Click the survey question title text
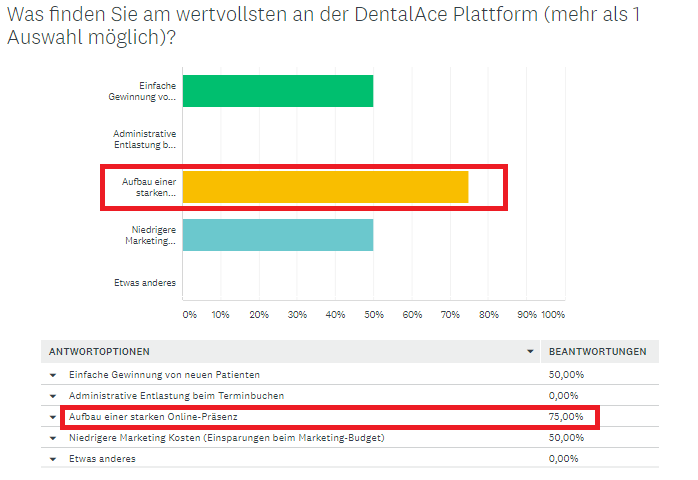This screenshot has height=480, width=698. [x=324, y=26]
